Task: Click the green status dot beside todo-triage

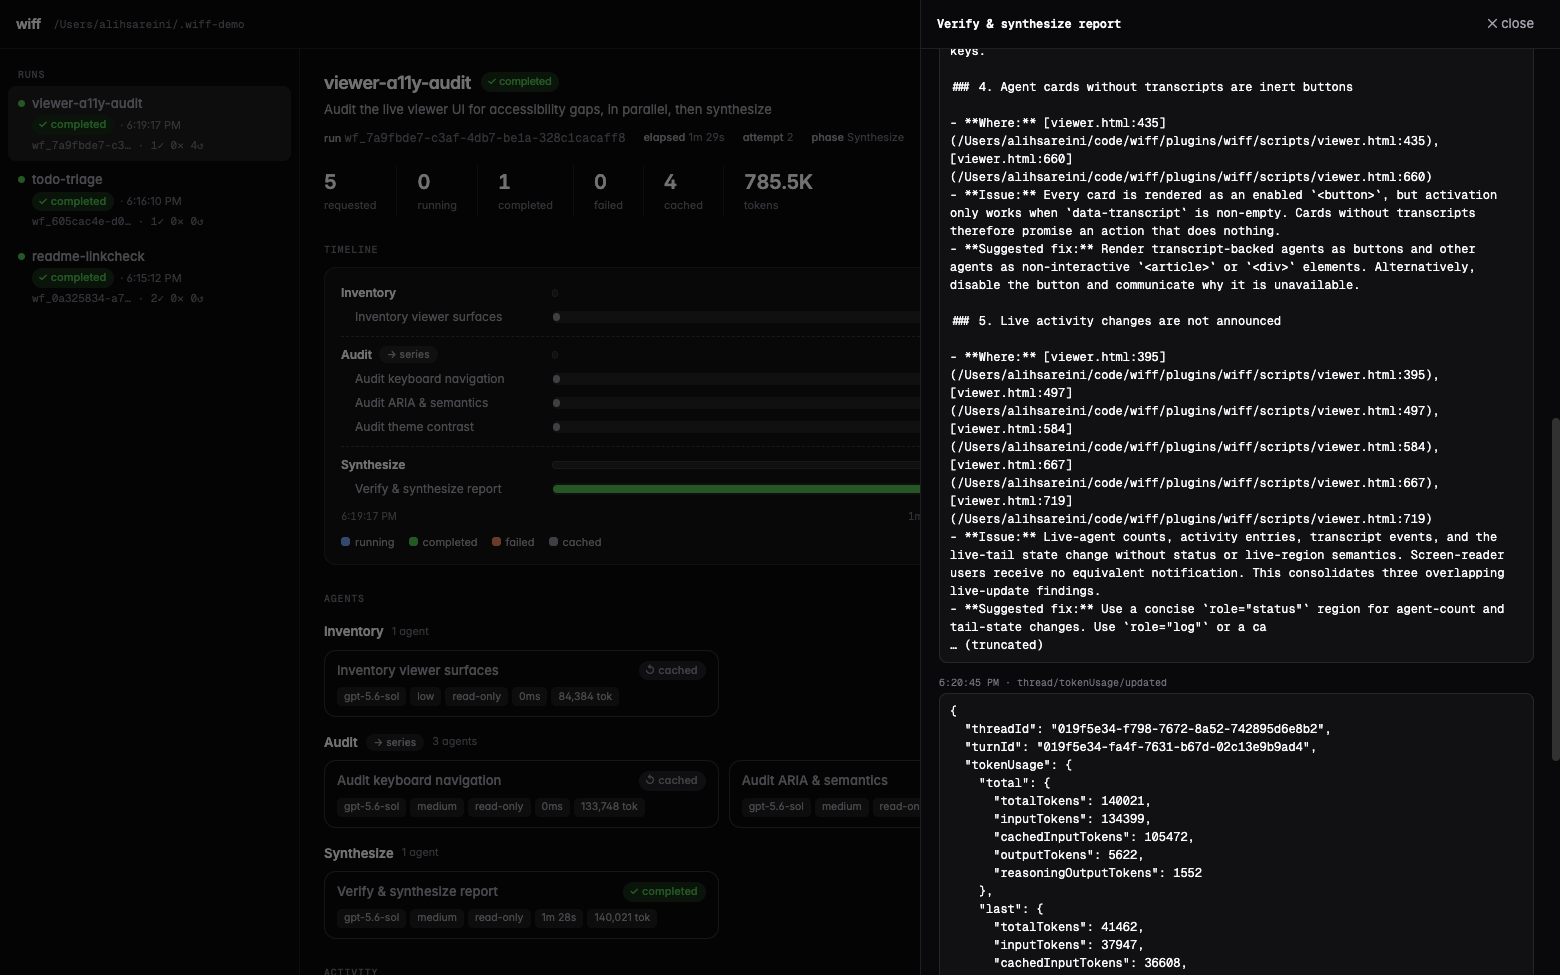Action: click(x=21, y=180)
